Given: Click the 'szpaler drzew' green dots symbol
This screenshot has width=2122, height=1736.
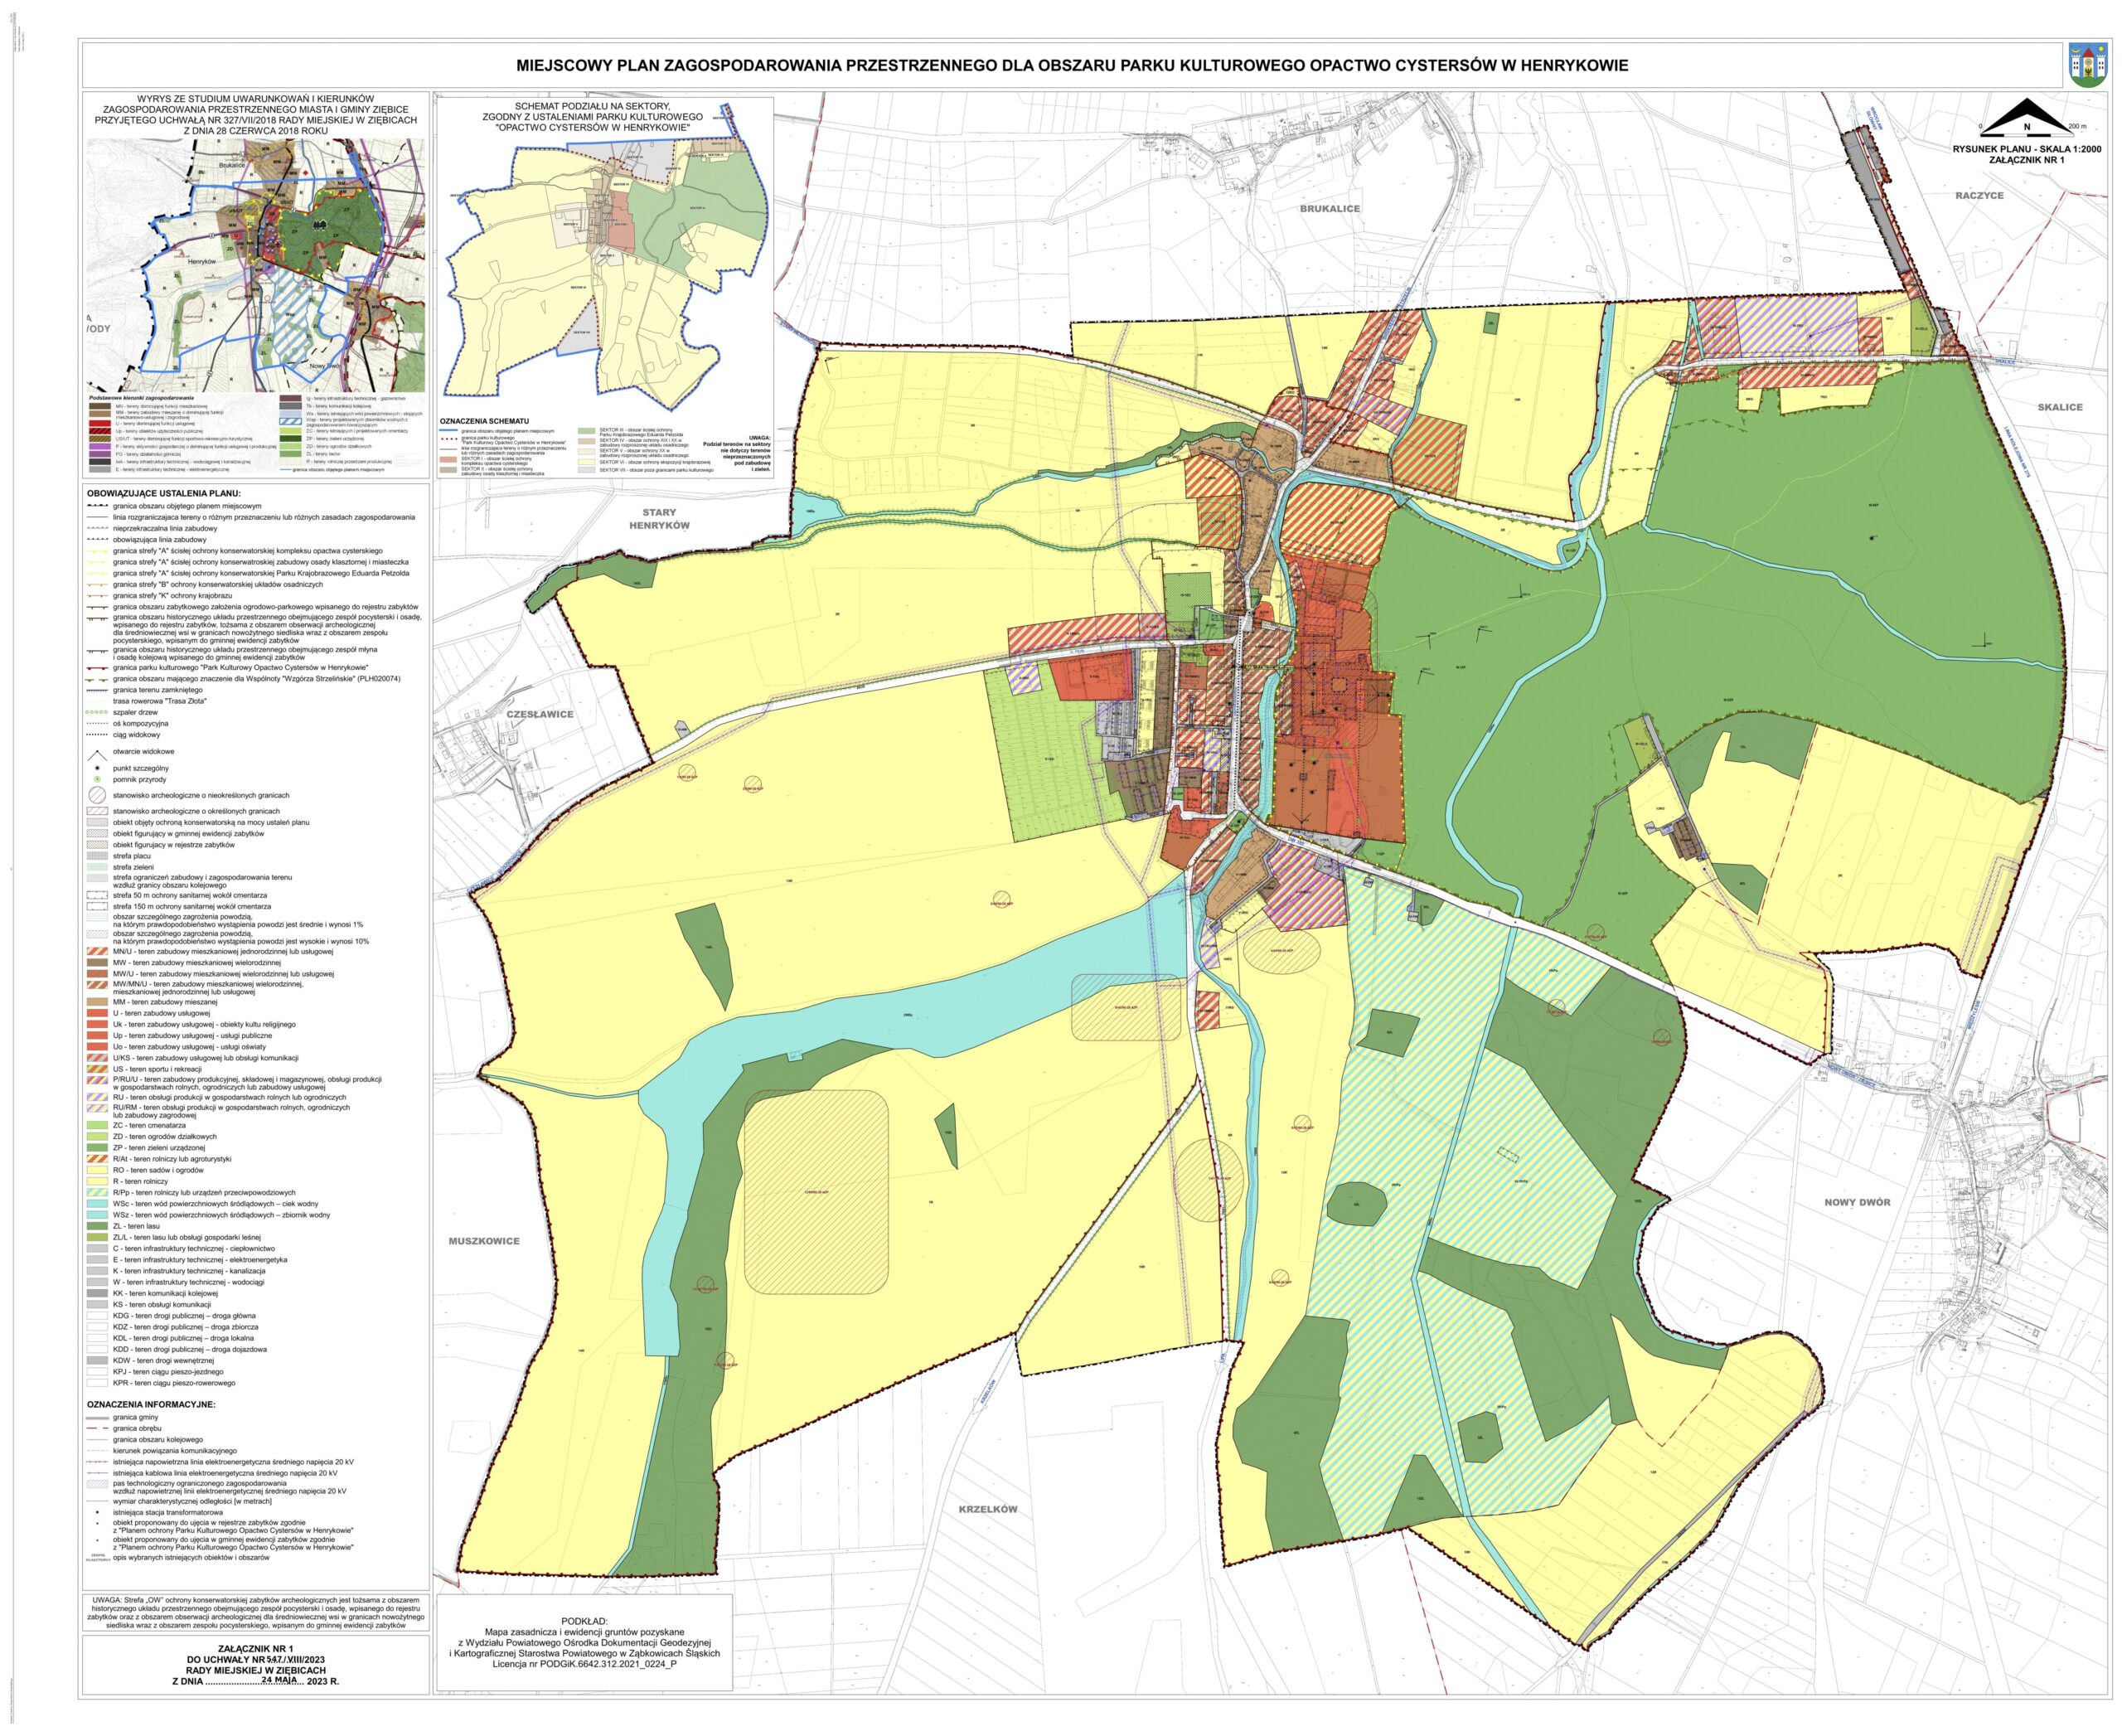Looking at the screenshot, I should pos(97,712).
